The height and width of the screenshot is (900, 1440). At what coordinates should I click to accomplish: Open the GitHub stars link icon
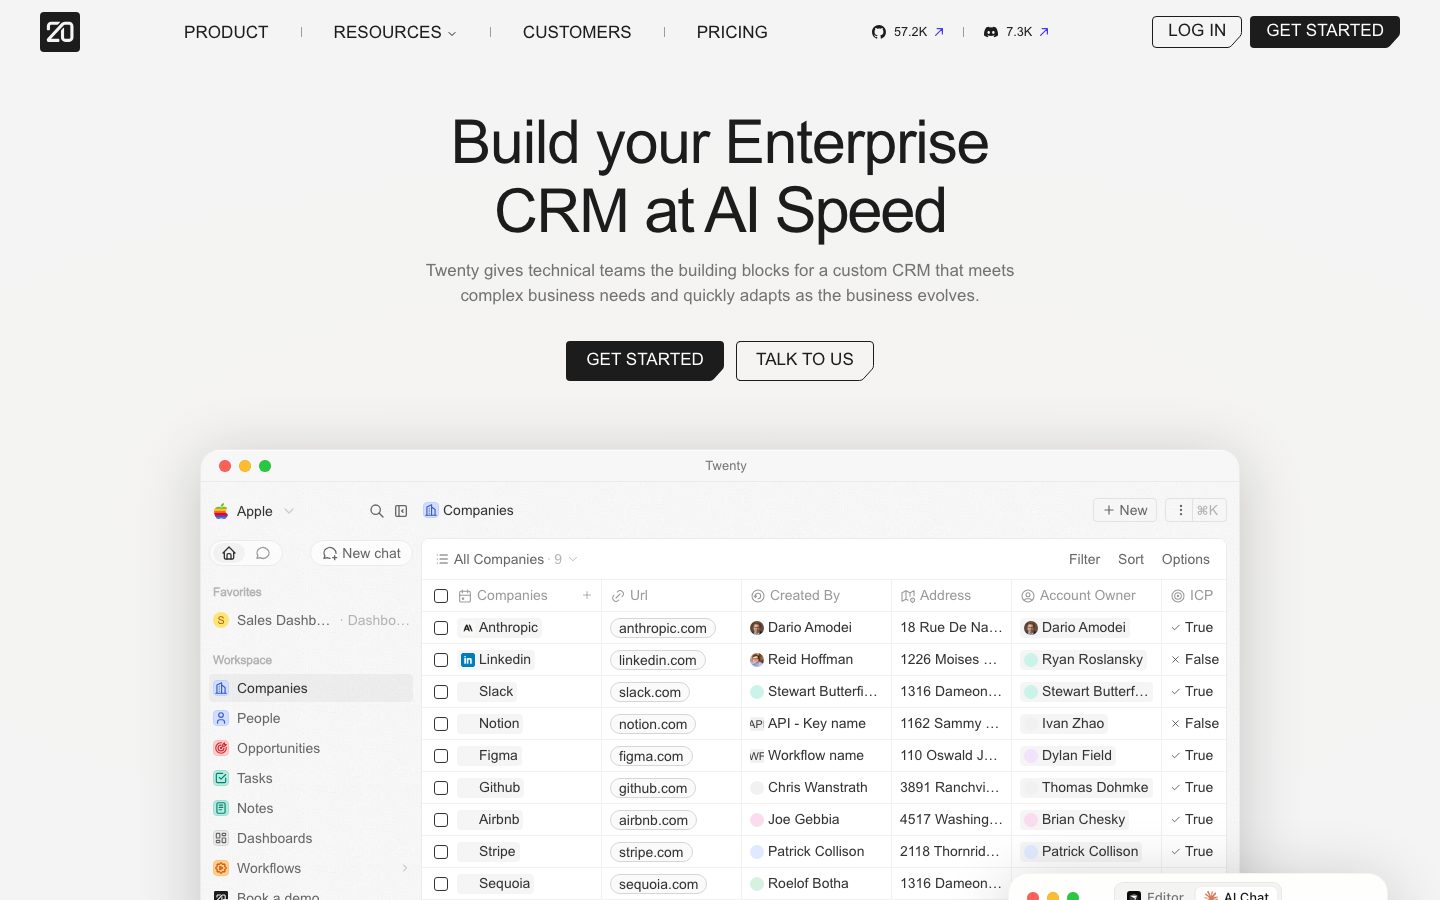point(879,32)
